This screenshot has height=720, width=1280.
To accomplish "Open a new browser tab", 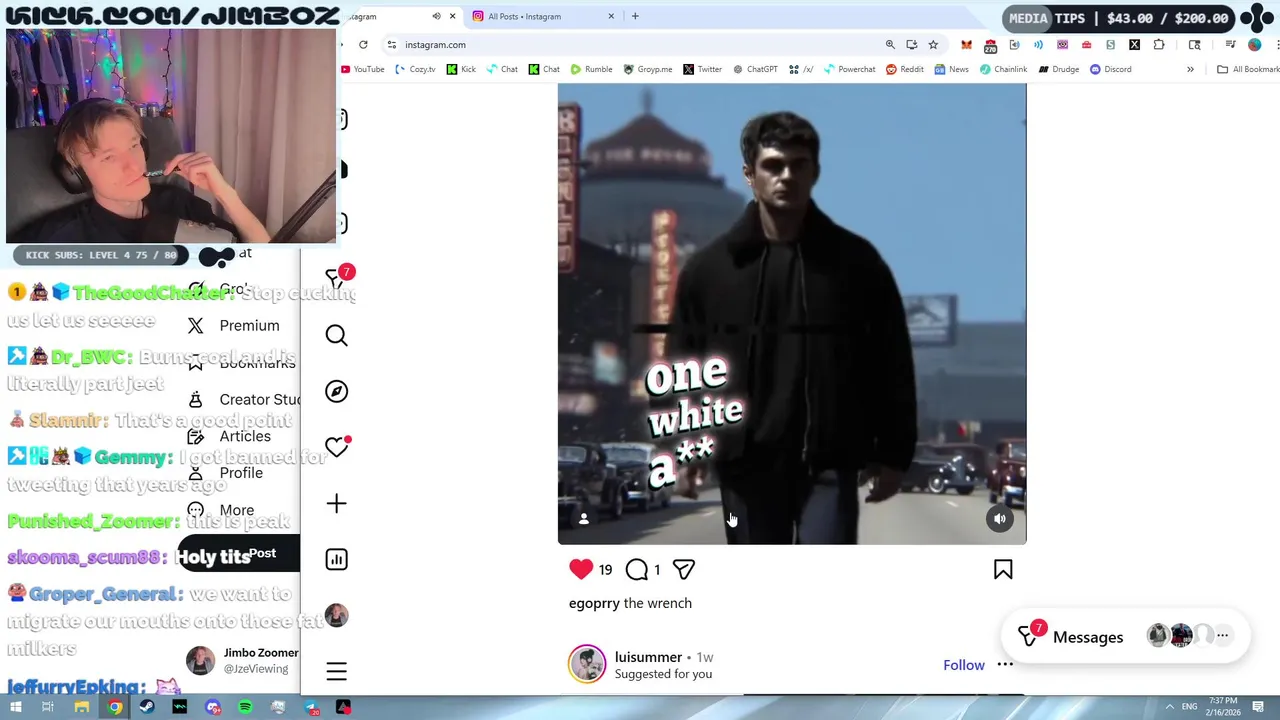I will [x=635, y=16].
